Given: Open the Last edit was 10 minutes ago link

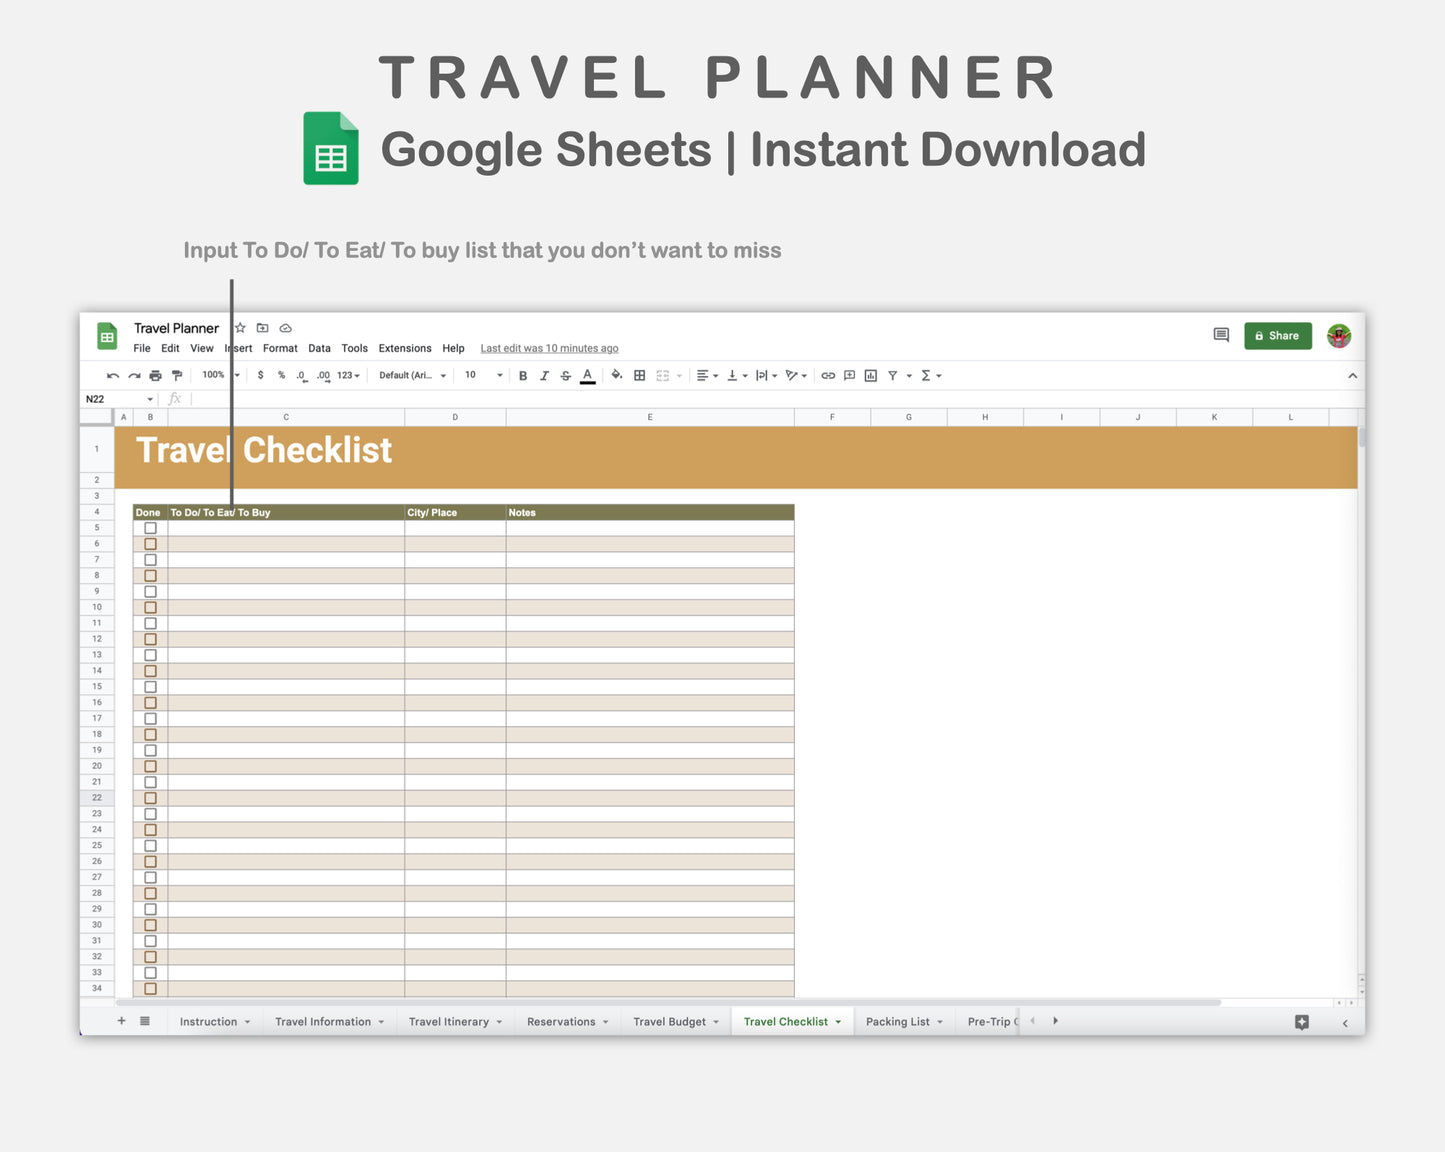Looking at the screenshot, I should (x=549, y=348).
